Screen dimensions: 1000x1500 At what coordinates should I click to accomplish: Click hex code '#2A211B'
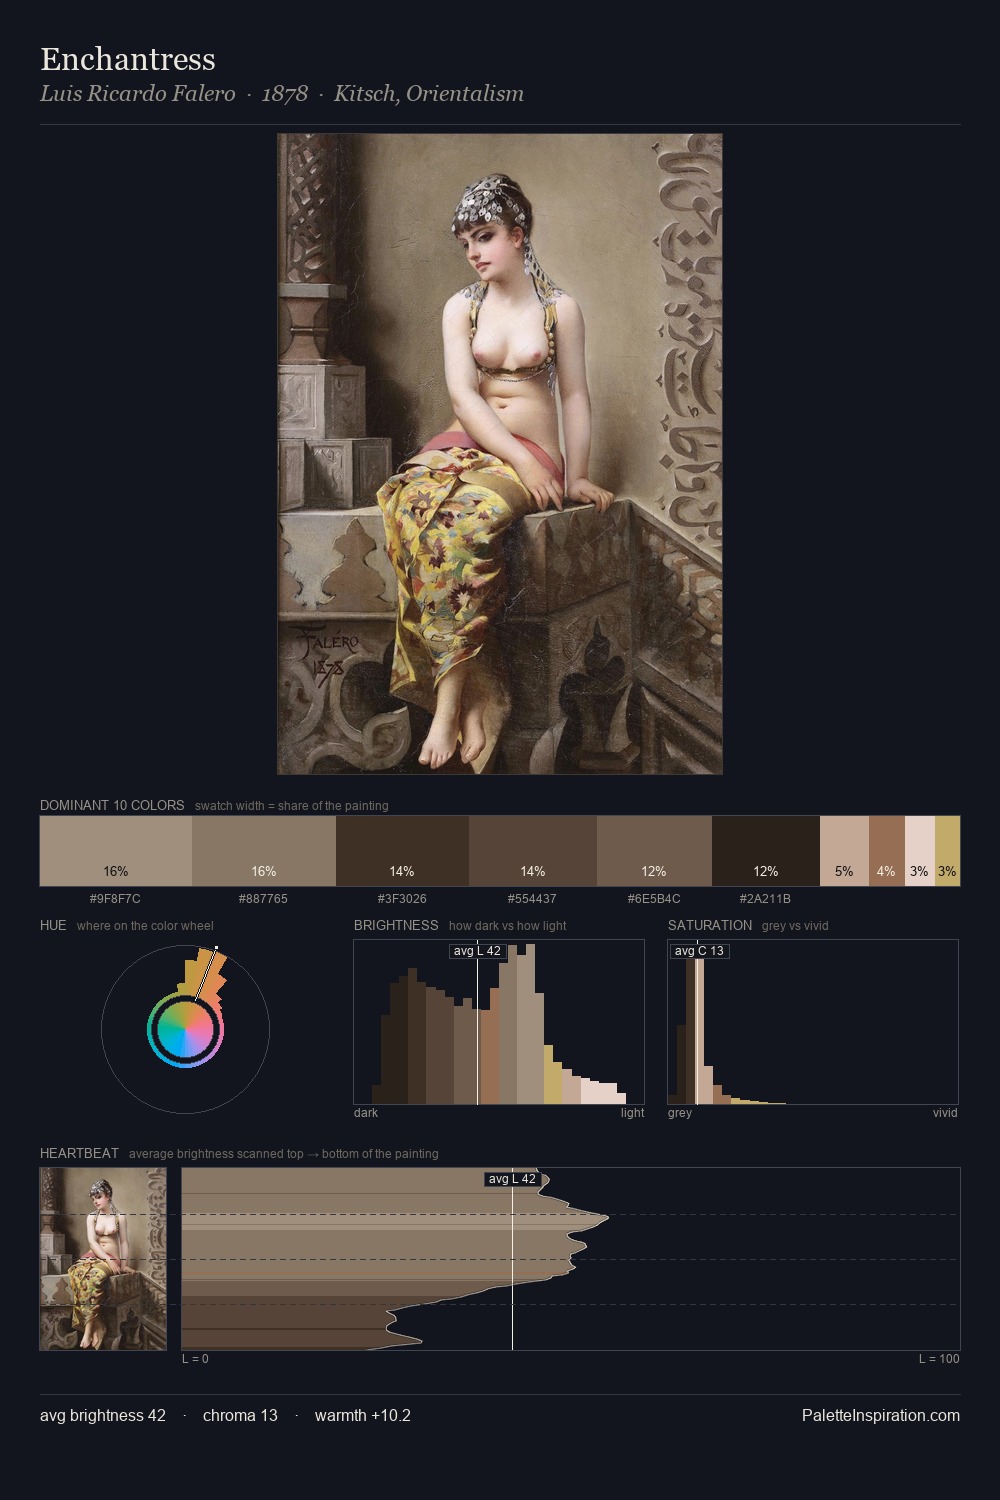click(x=765, y=898)
